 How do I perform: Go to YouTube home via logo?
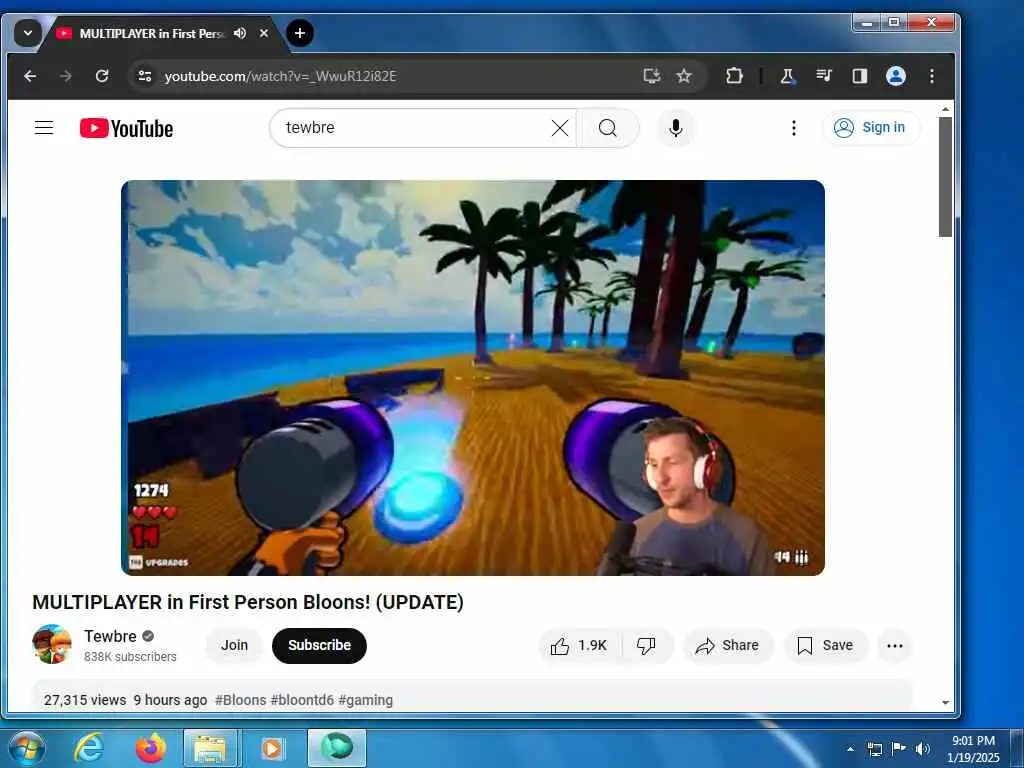127,128
